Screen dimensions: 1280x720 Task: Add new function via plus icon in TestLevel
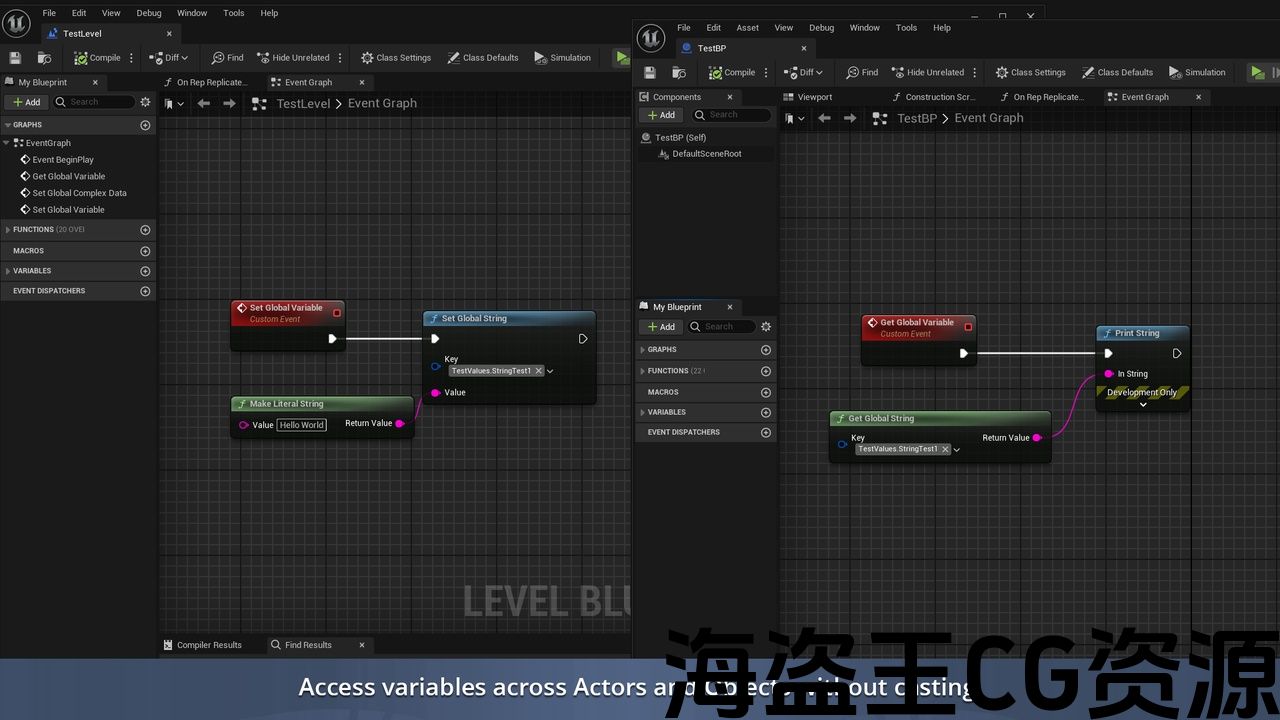145,230
